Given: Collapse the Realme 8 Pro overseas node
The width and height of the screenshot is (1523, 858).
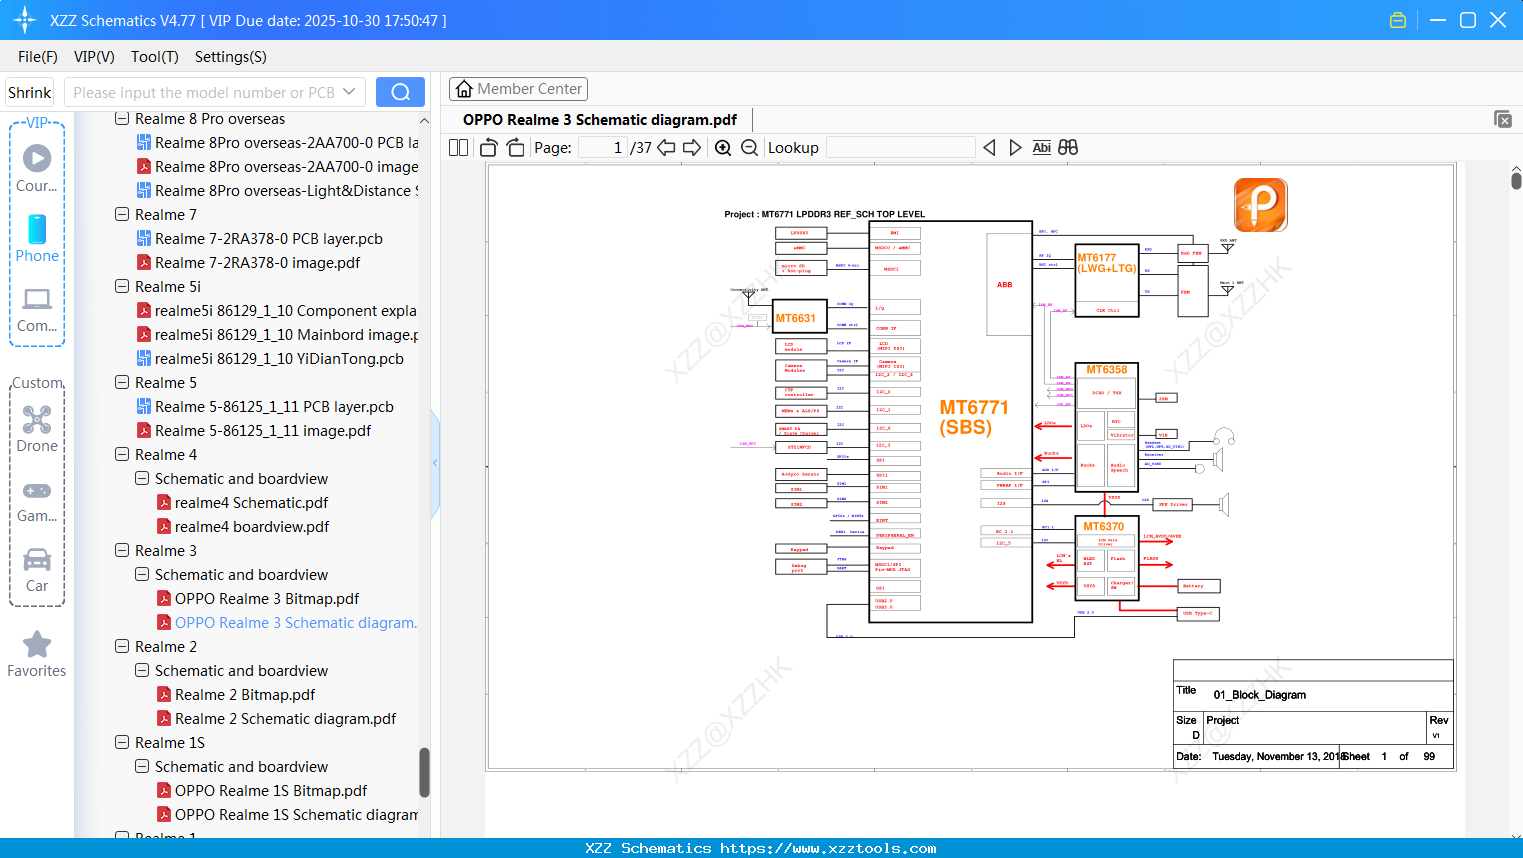Looking at the screenshot, I should [x=122, y=119].
